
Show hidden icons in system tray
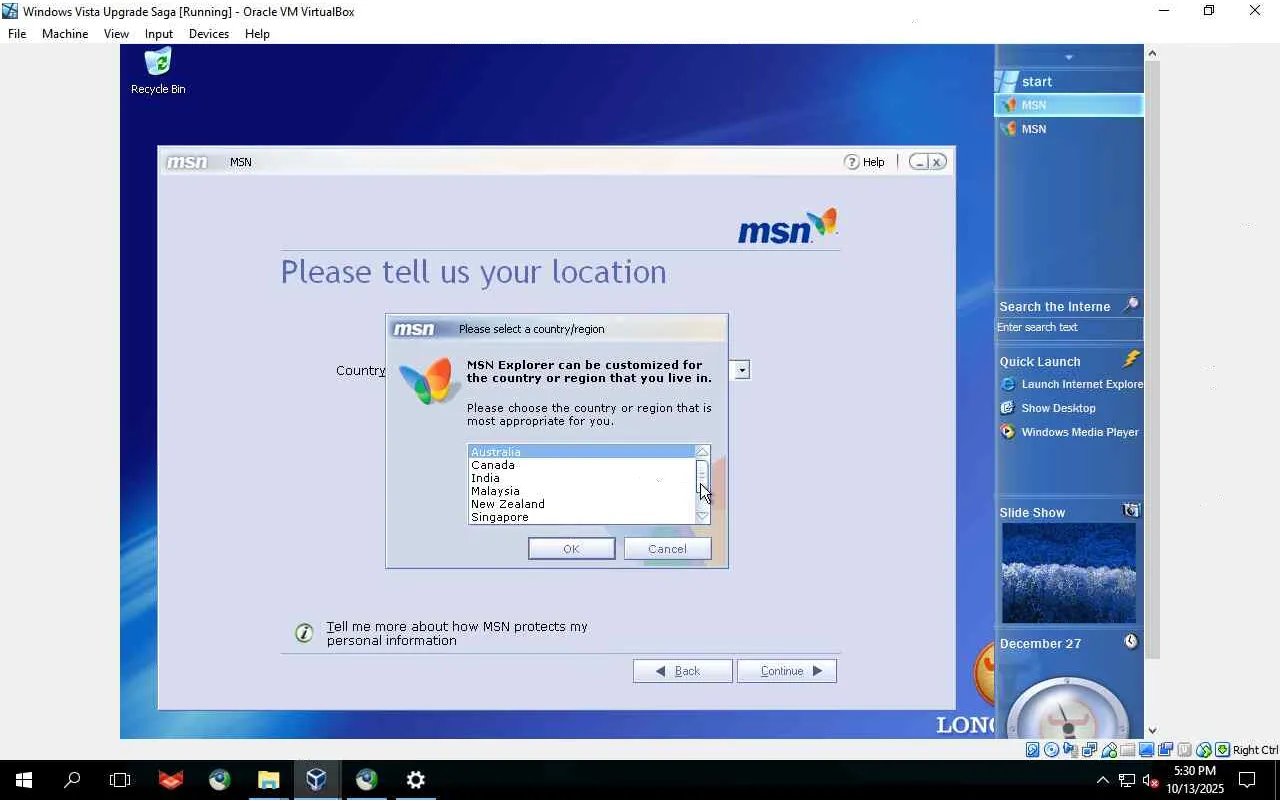(x=1102, y=780)
